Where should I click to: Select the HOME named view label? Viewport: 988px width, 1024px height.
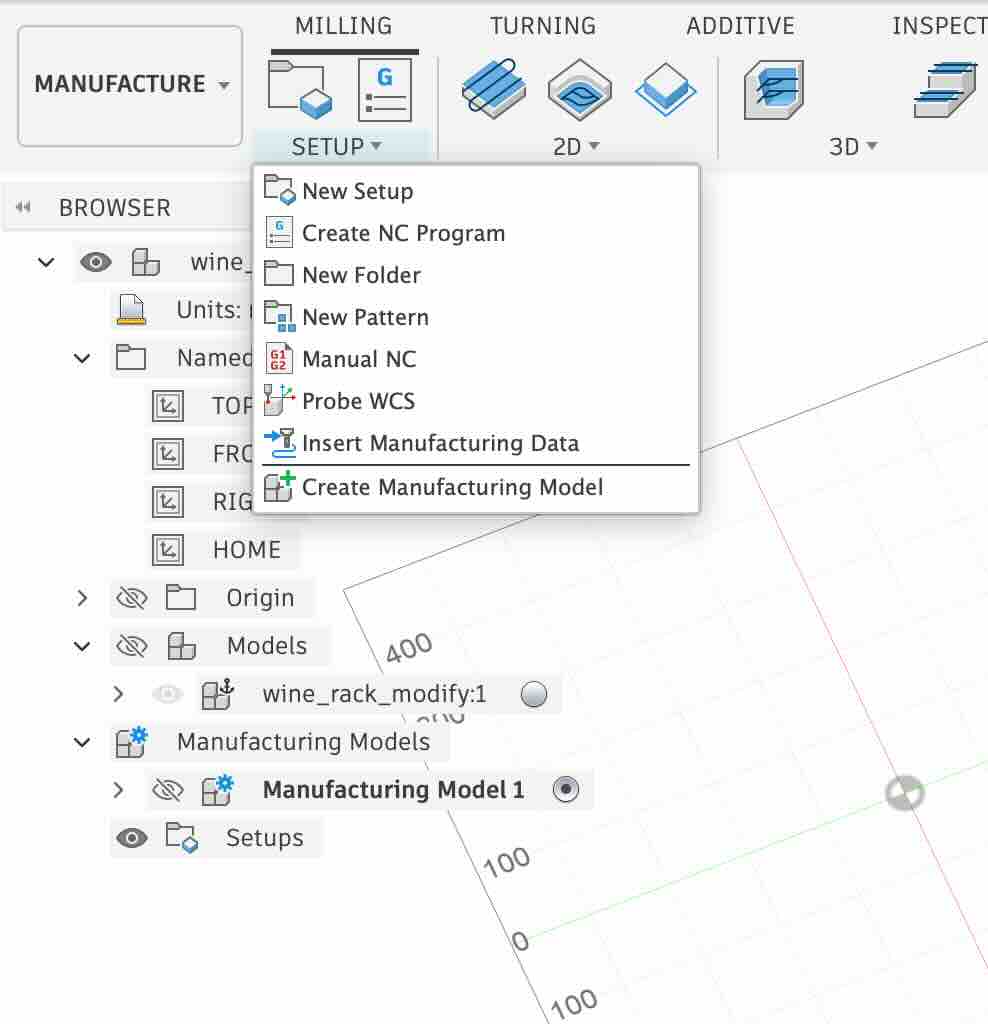[247, 550]
